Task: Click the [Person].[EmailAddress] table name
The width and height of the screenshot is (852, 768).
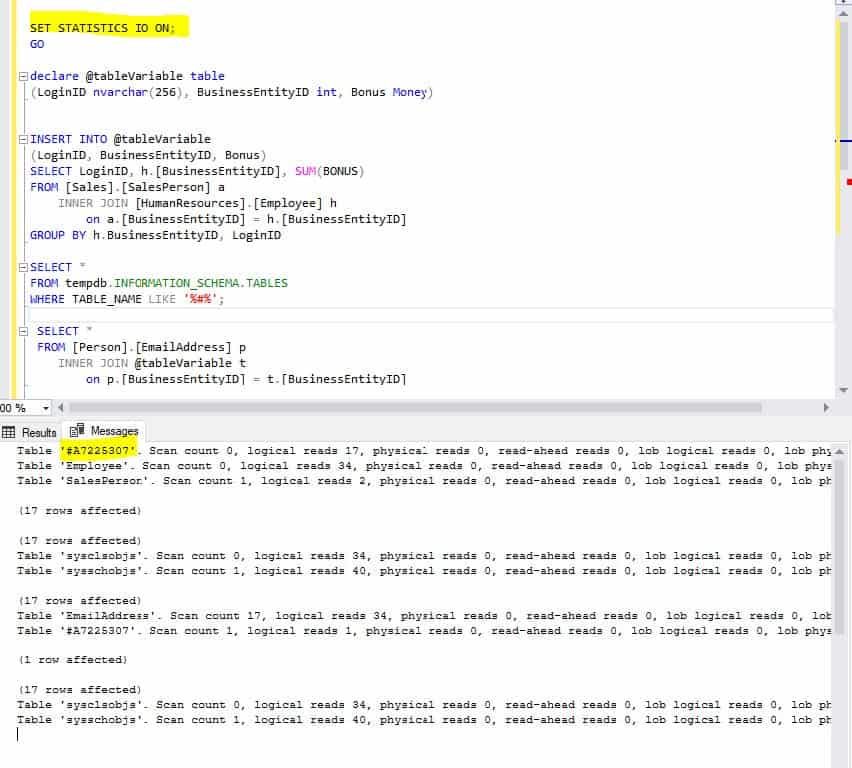Action: tap(152, 347)
